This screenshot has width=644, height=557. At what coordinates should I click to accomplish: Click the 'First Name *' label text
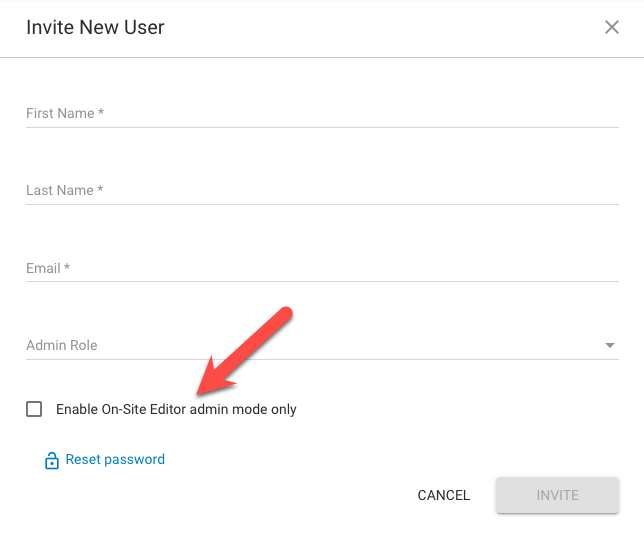(x=65, y=113)
